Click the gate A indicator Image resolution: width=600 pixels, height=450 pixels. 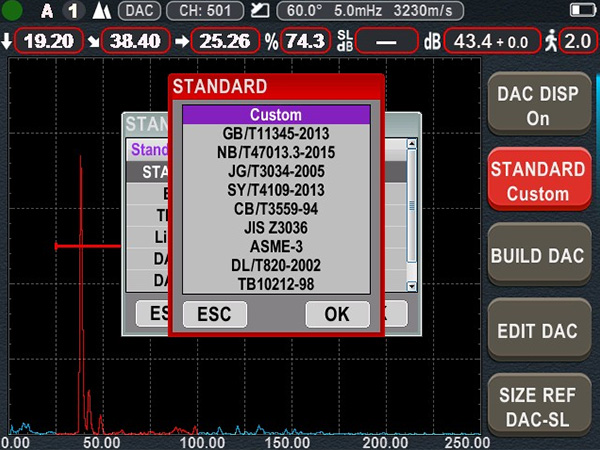click(47, 11)
